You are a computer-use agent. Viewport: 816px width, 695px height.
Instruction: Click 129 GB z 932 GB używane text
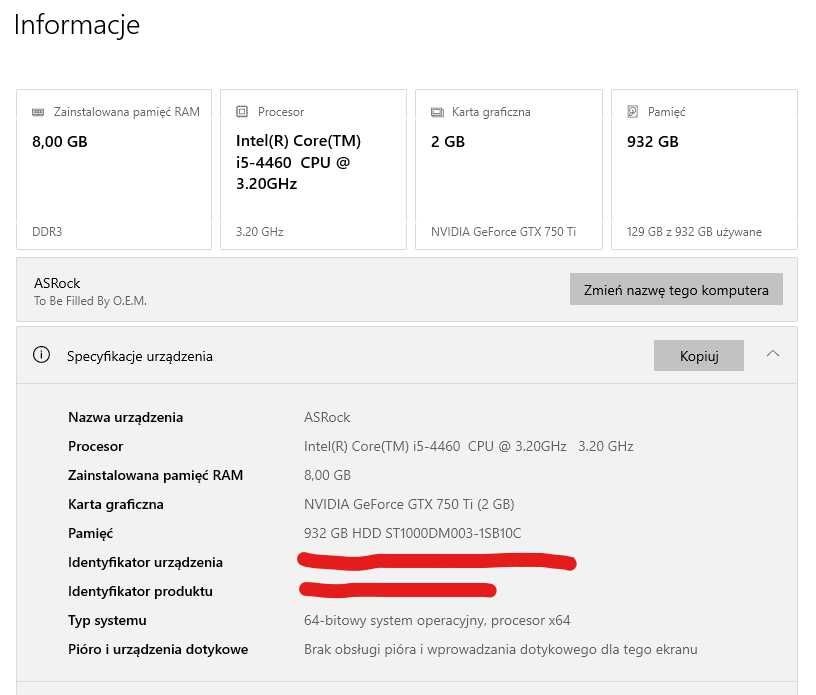coord(694,232)
